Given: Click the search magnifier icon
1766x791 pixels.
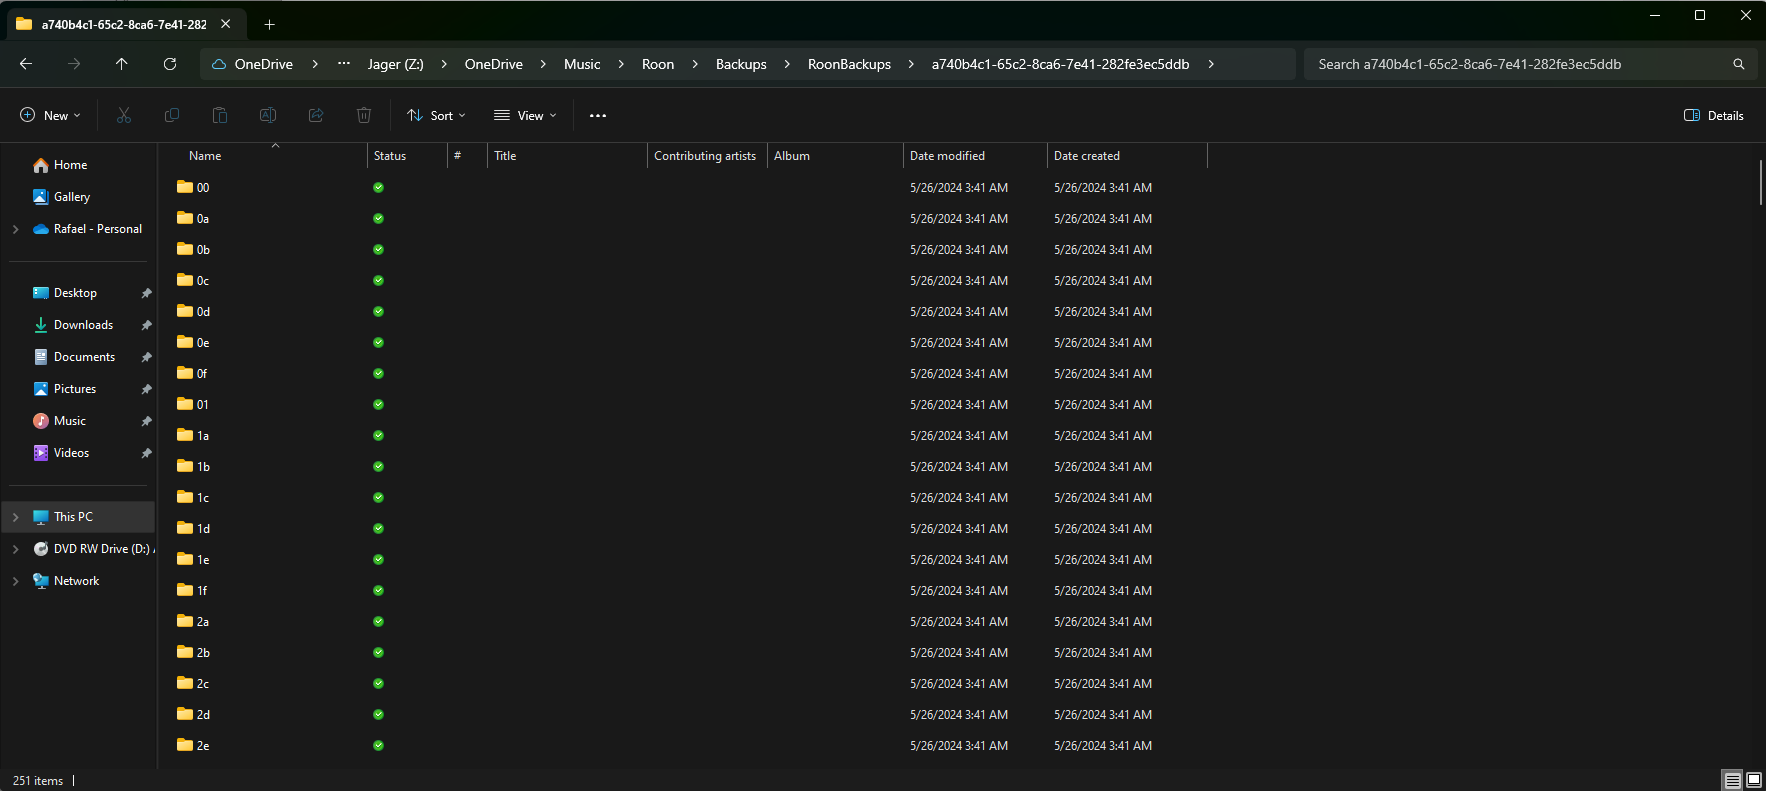Looking at the screenshot, I should pyautogui.click(x=1739, y=64).
